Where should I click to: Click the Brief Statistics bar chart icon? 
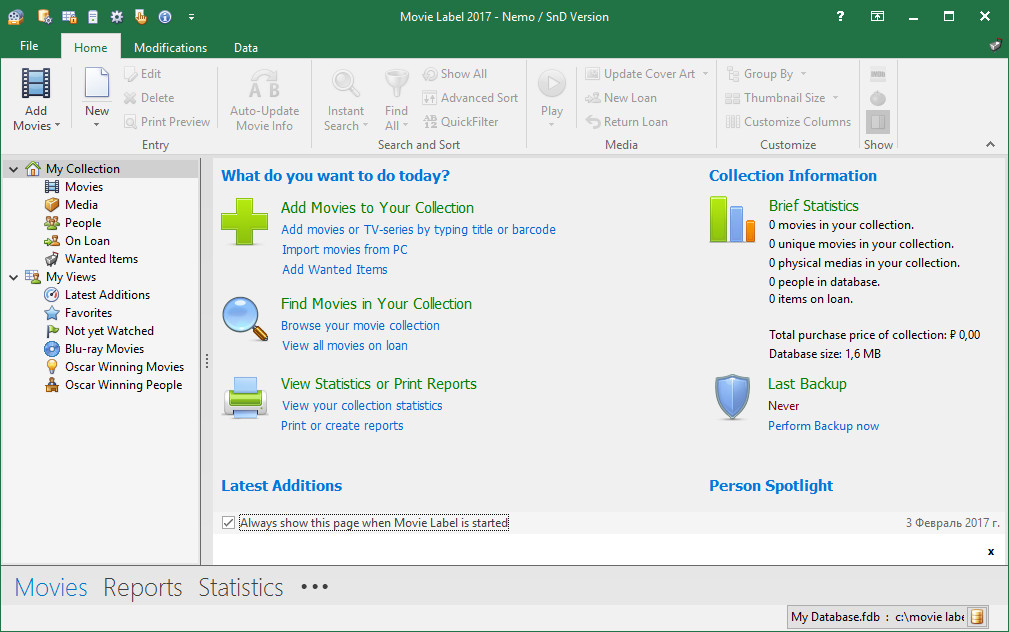click(732, 220)
